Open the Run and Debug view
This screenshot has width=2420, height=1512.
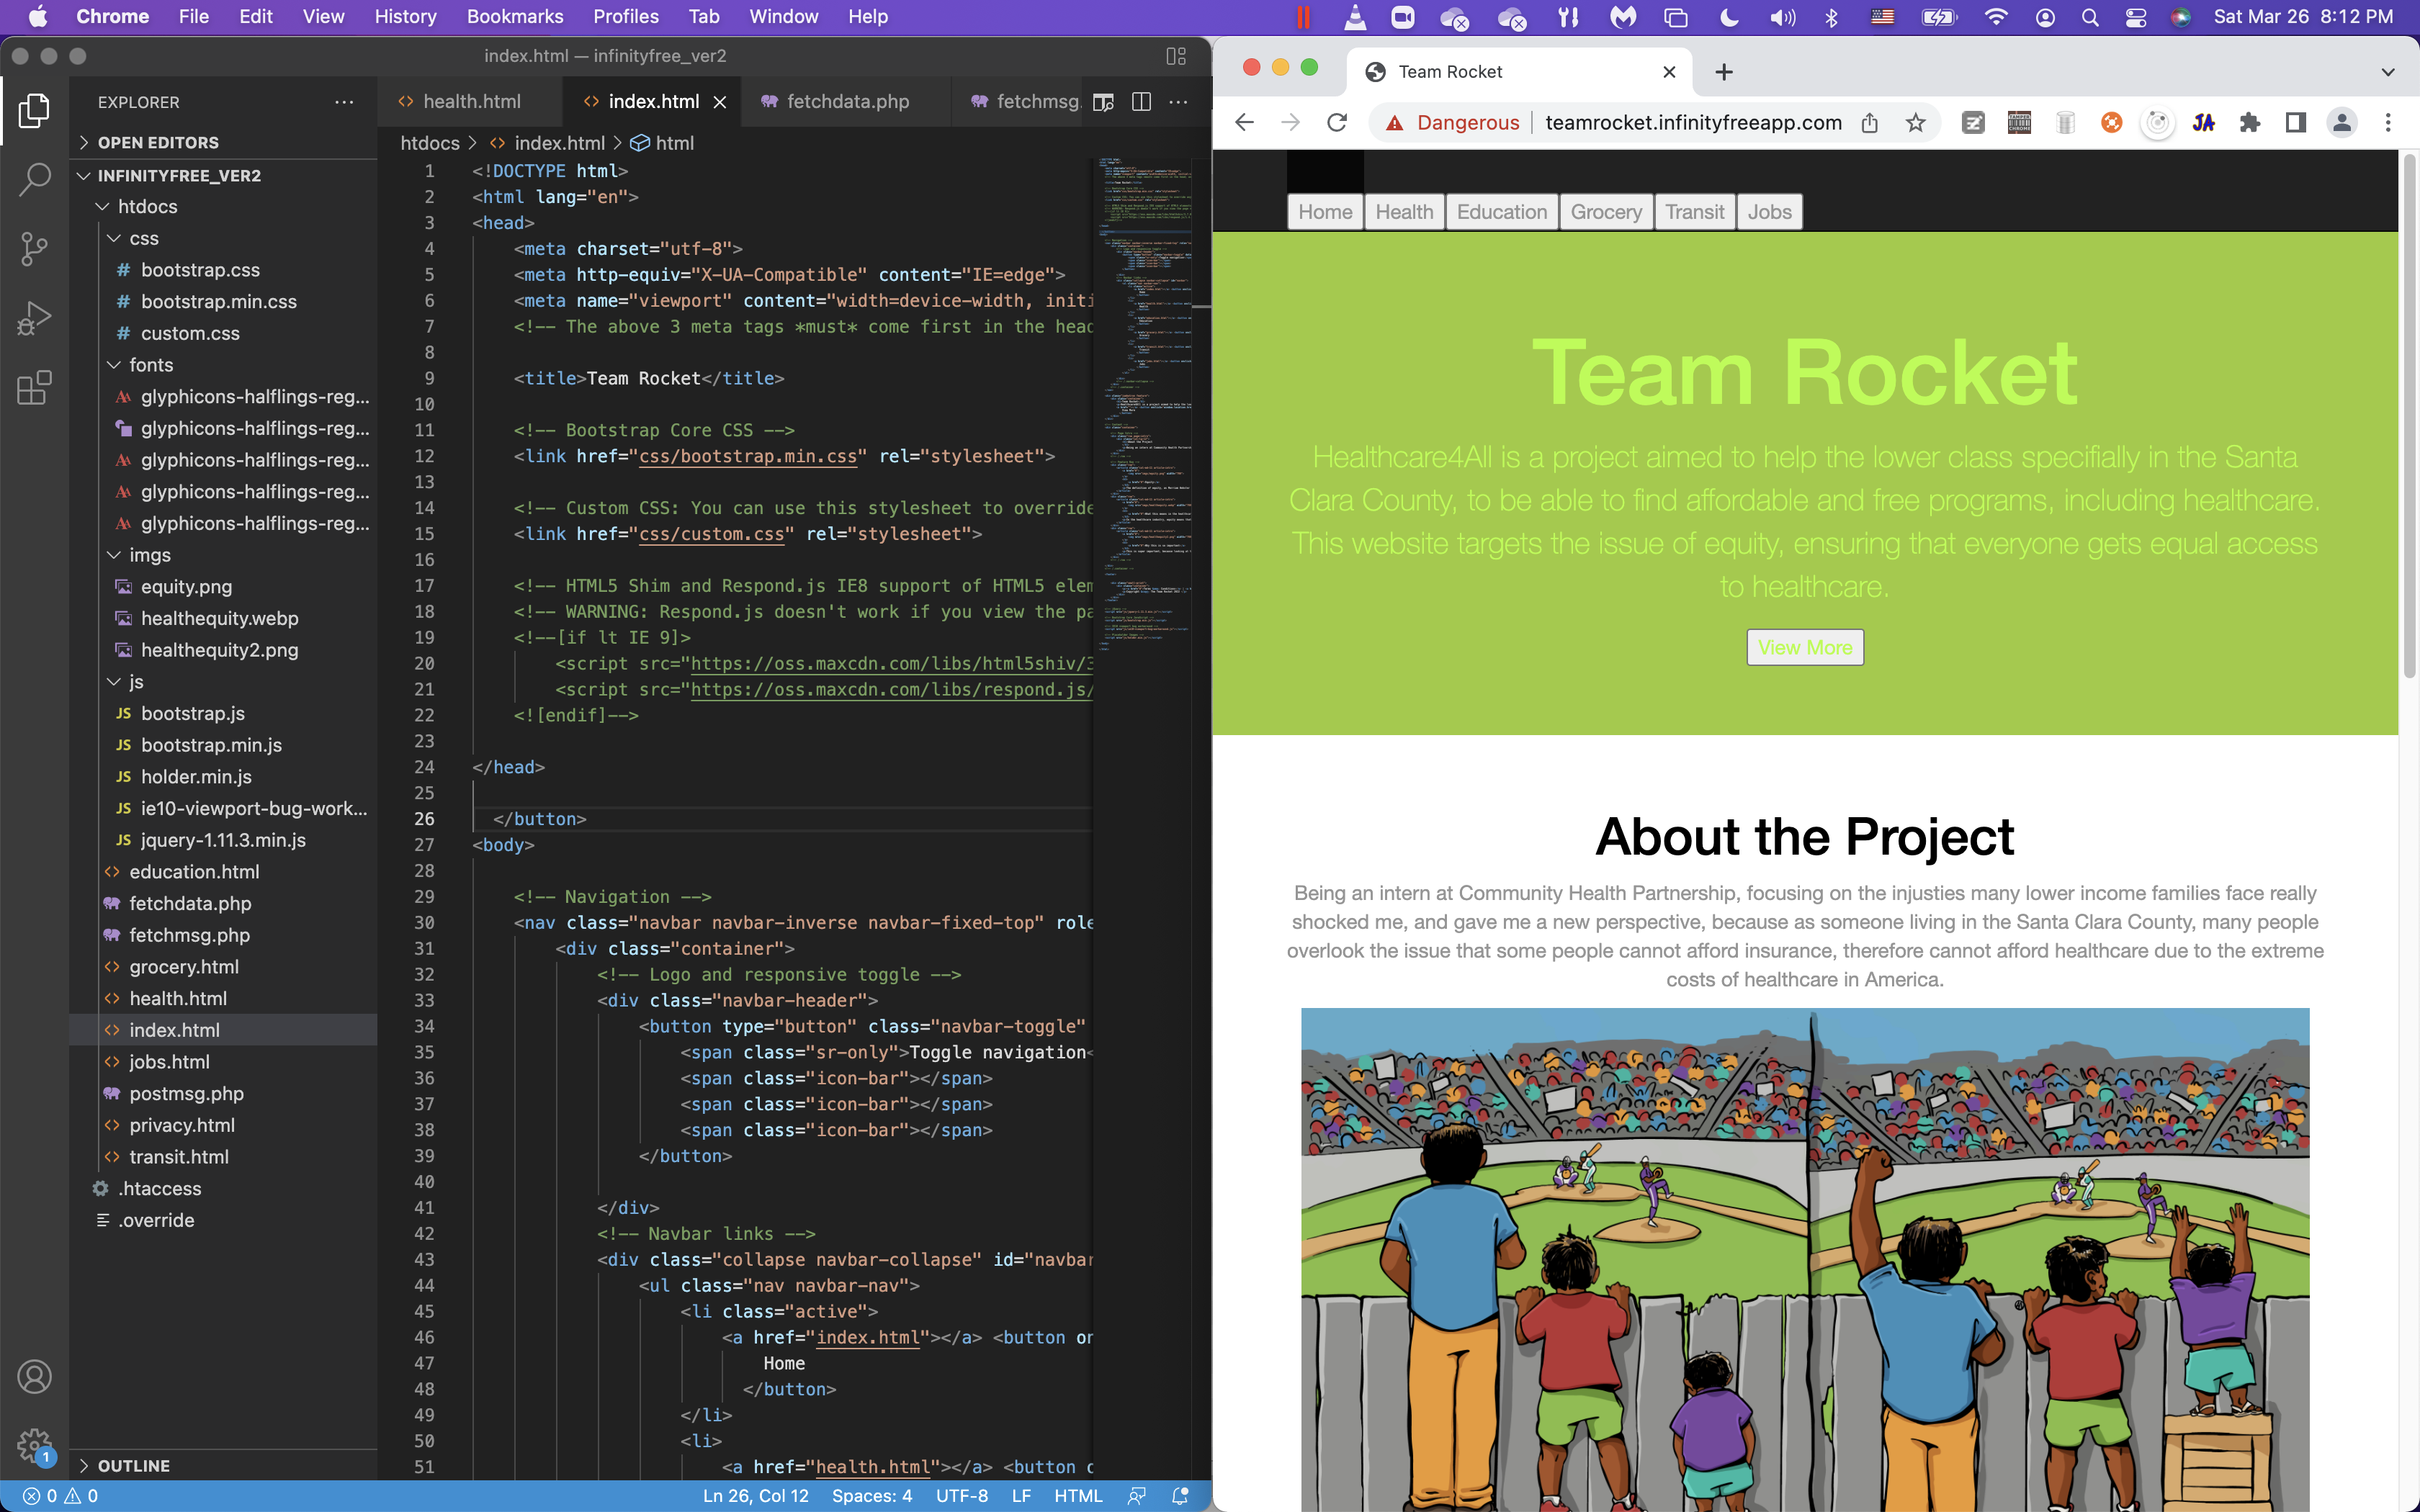[34, 318]
